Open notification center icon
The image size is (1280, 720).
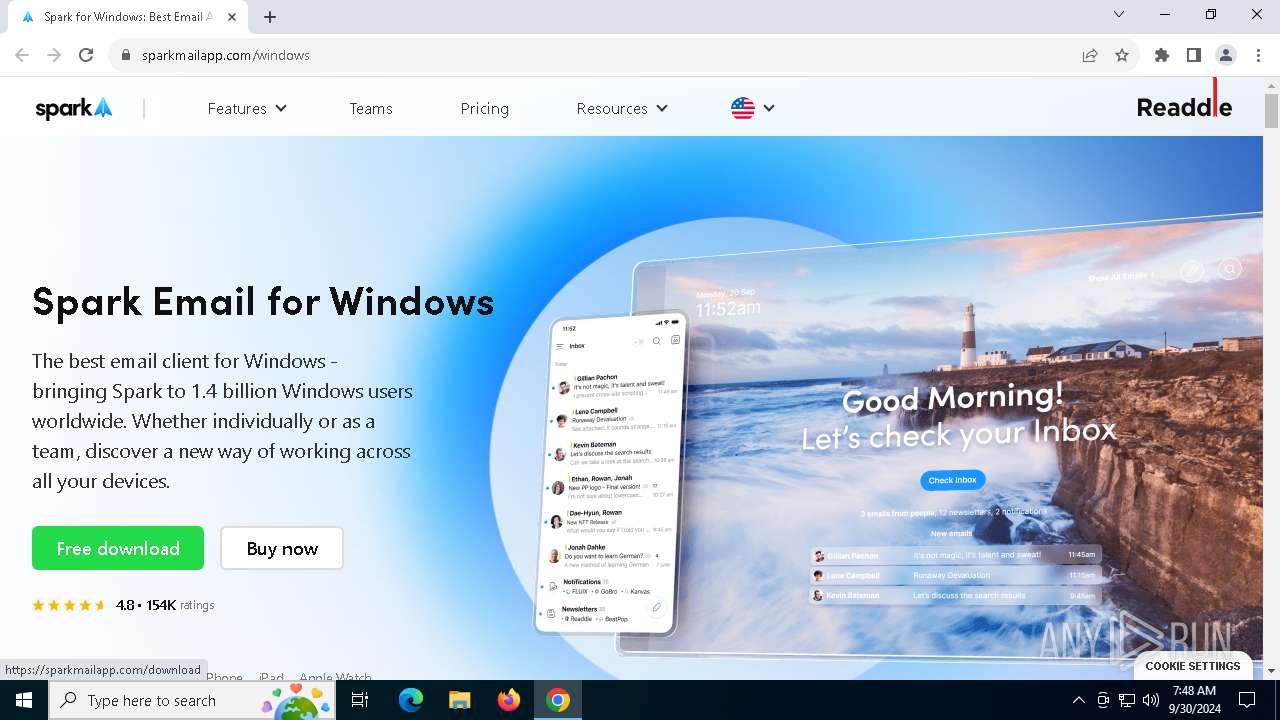1247,700
